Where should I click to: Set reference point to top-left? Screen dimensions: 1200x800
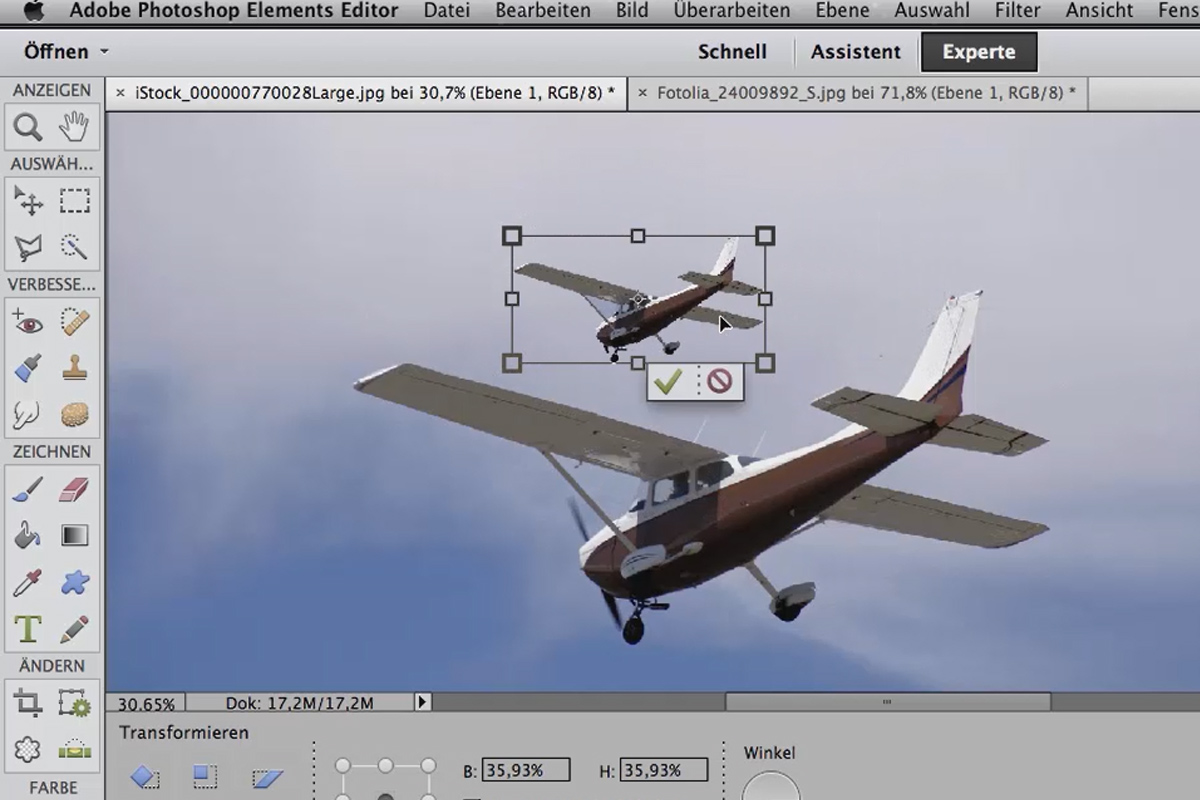click(342, 765)
